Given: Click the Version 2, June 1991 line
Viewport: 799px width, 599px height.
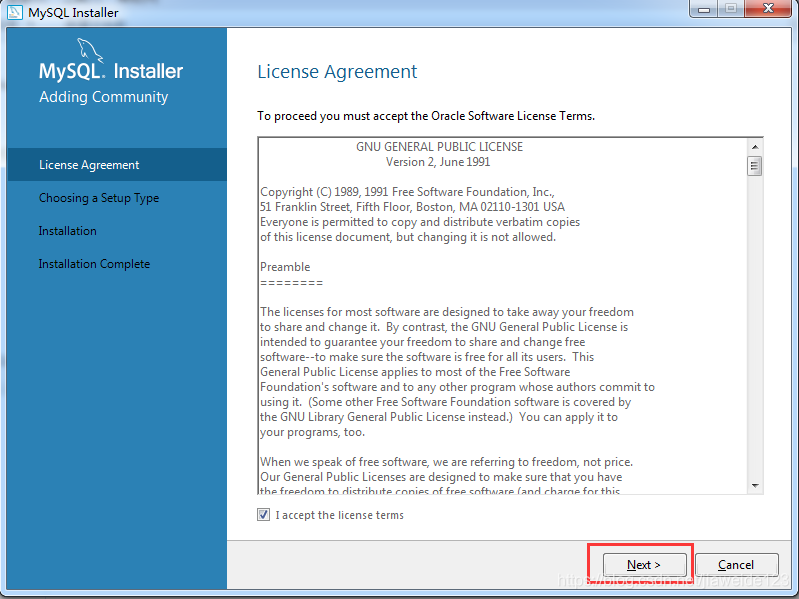Looking at the screenshot, I should [x=438, y=162].
